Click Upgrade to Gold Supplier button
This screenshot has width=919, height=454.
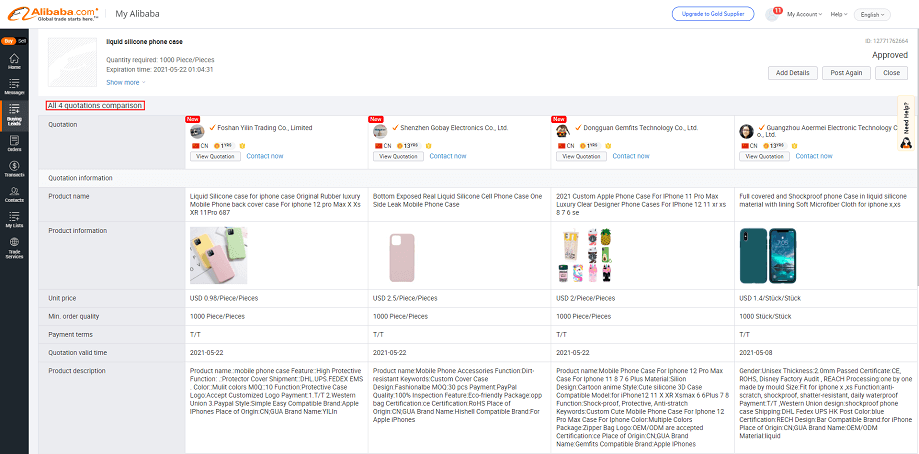click(713, 14)
